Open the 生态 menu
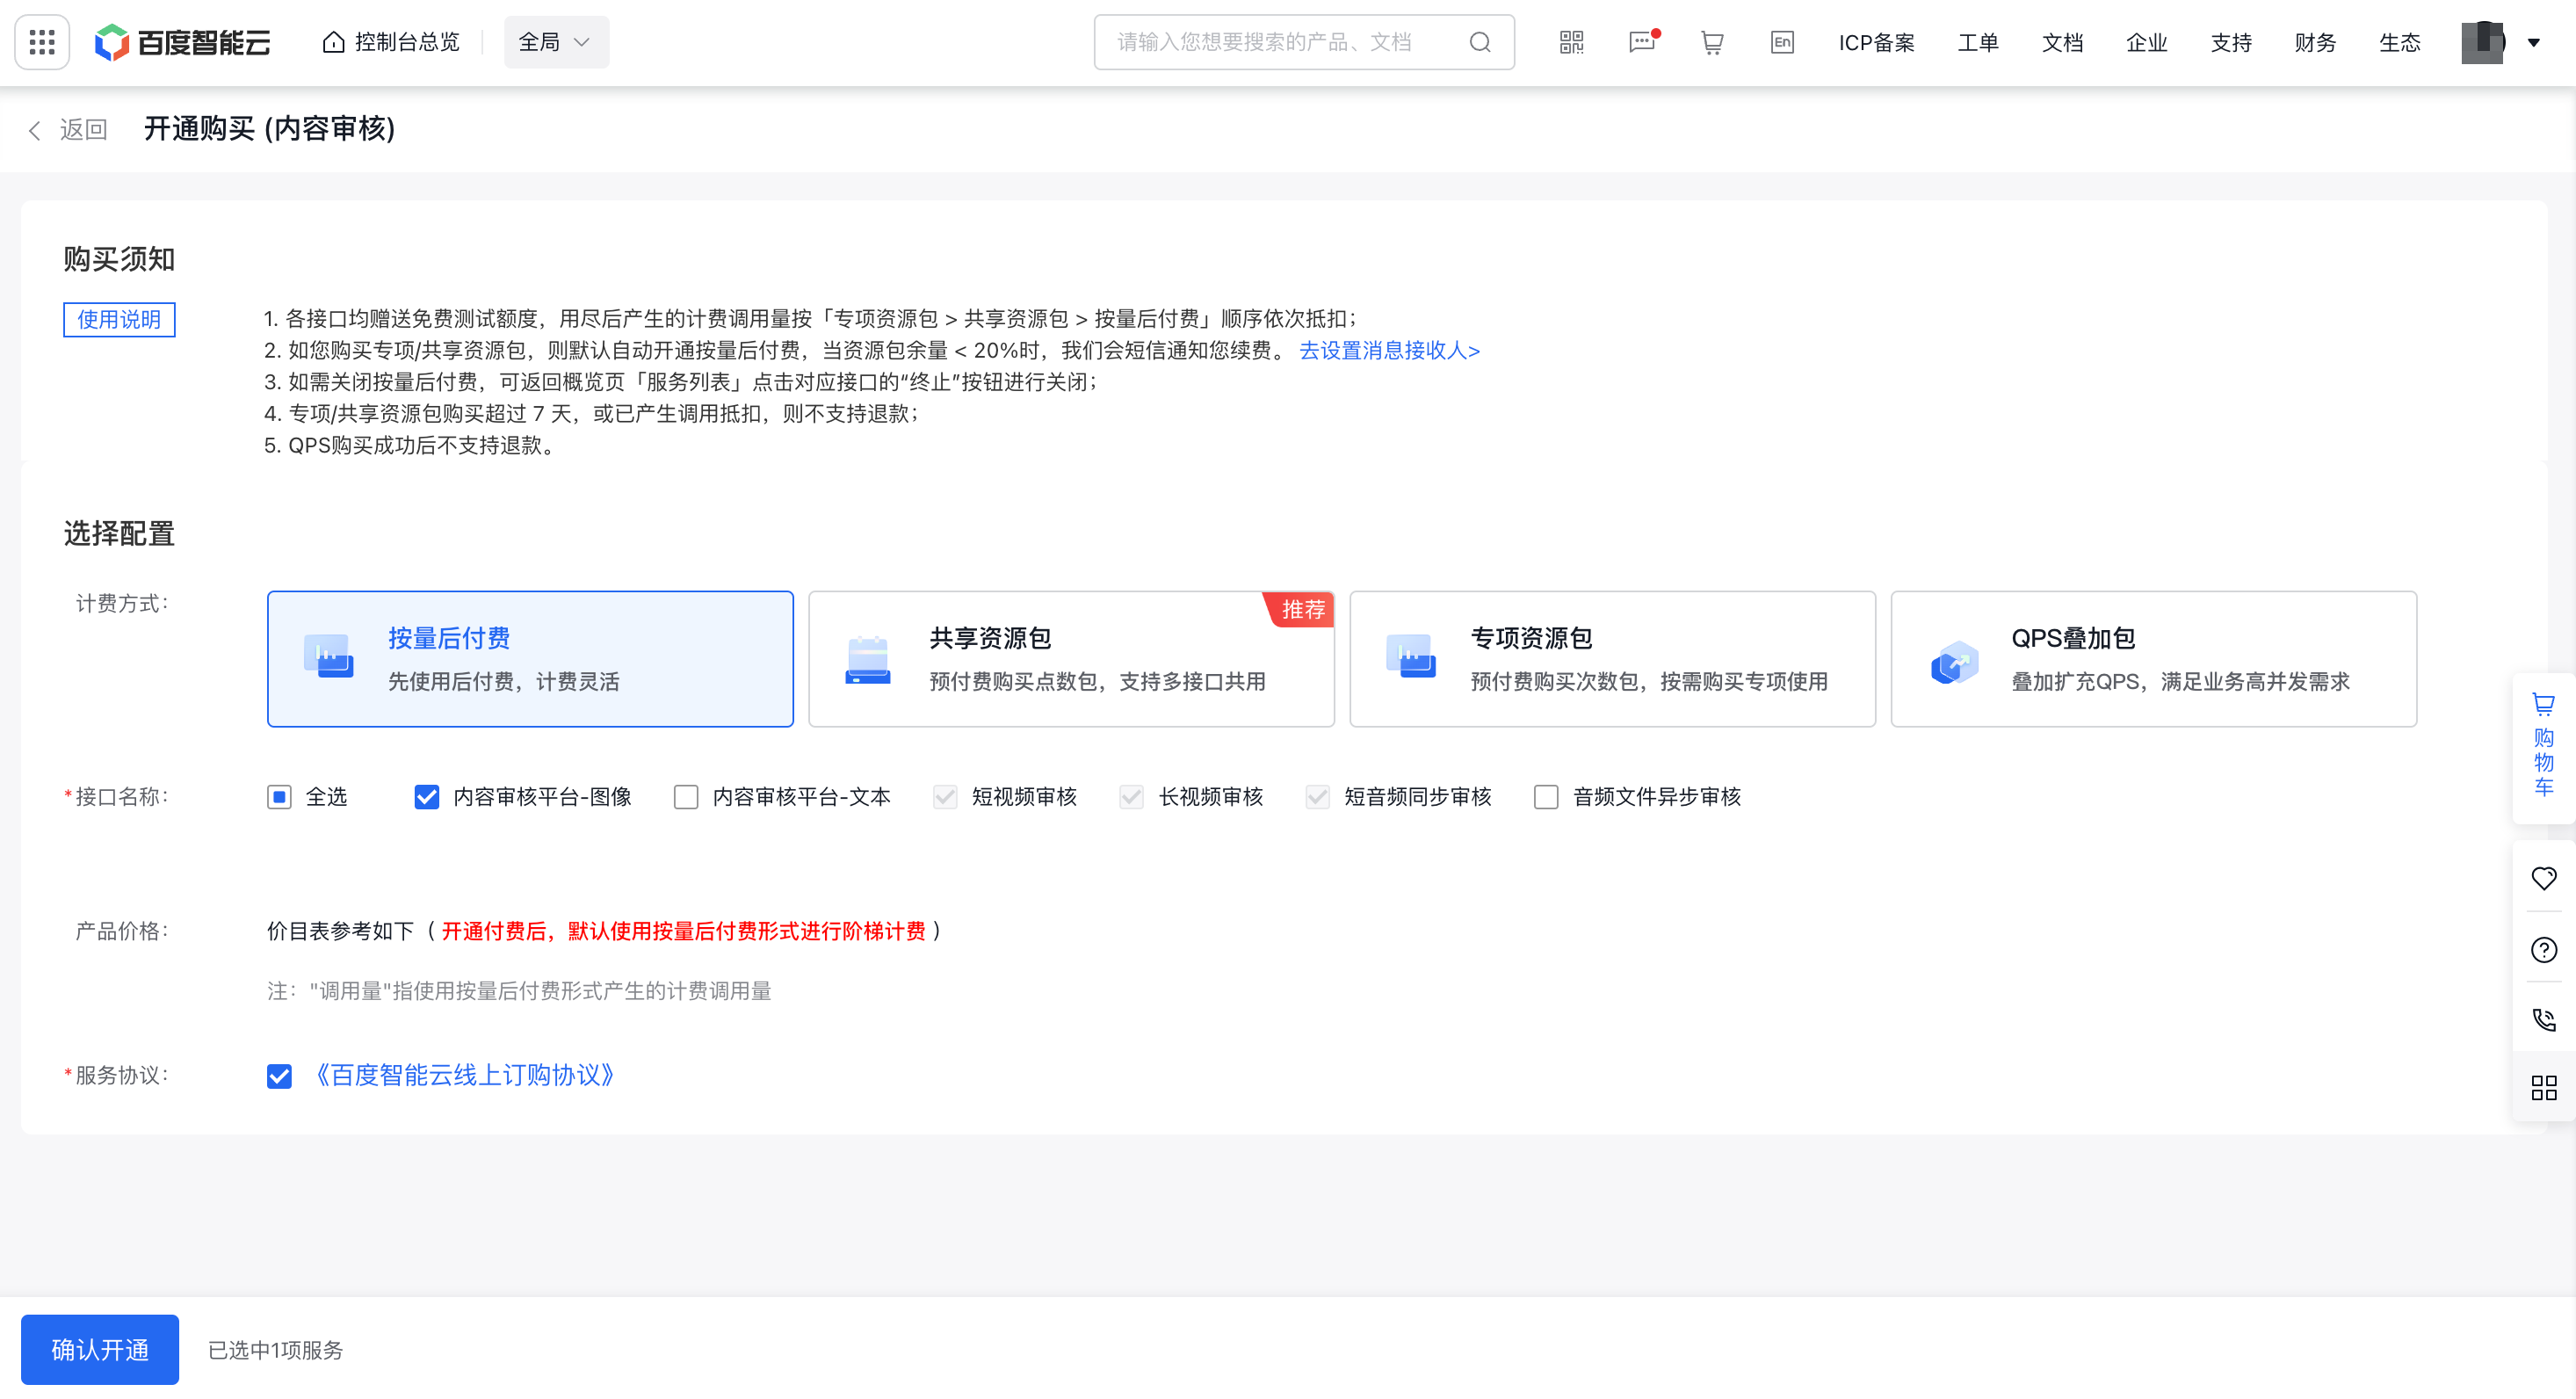The height and width of the screenshot is (1399, 2576). (2399, 42)
